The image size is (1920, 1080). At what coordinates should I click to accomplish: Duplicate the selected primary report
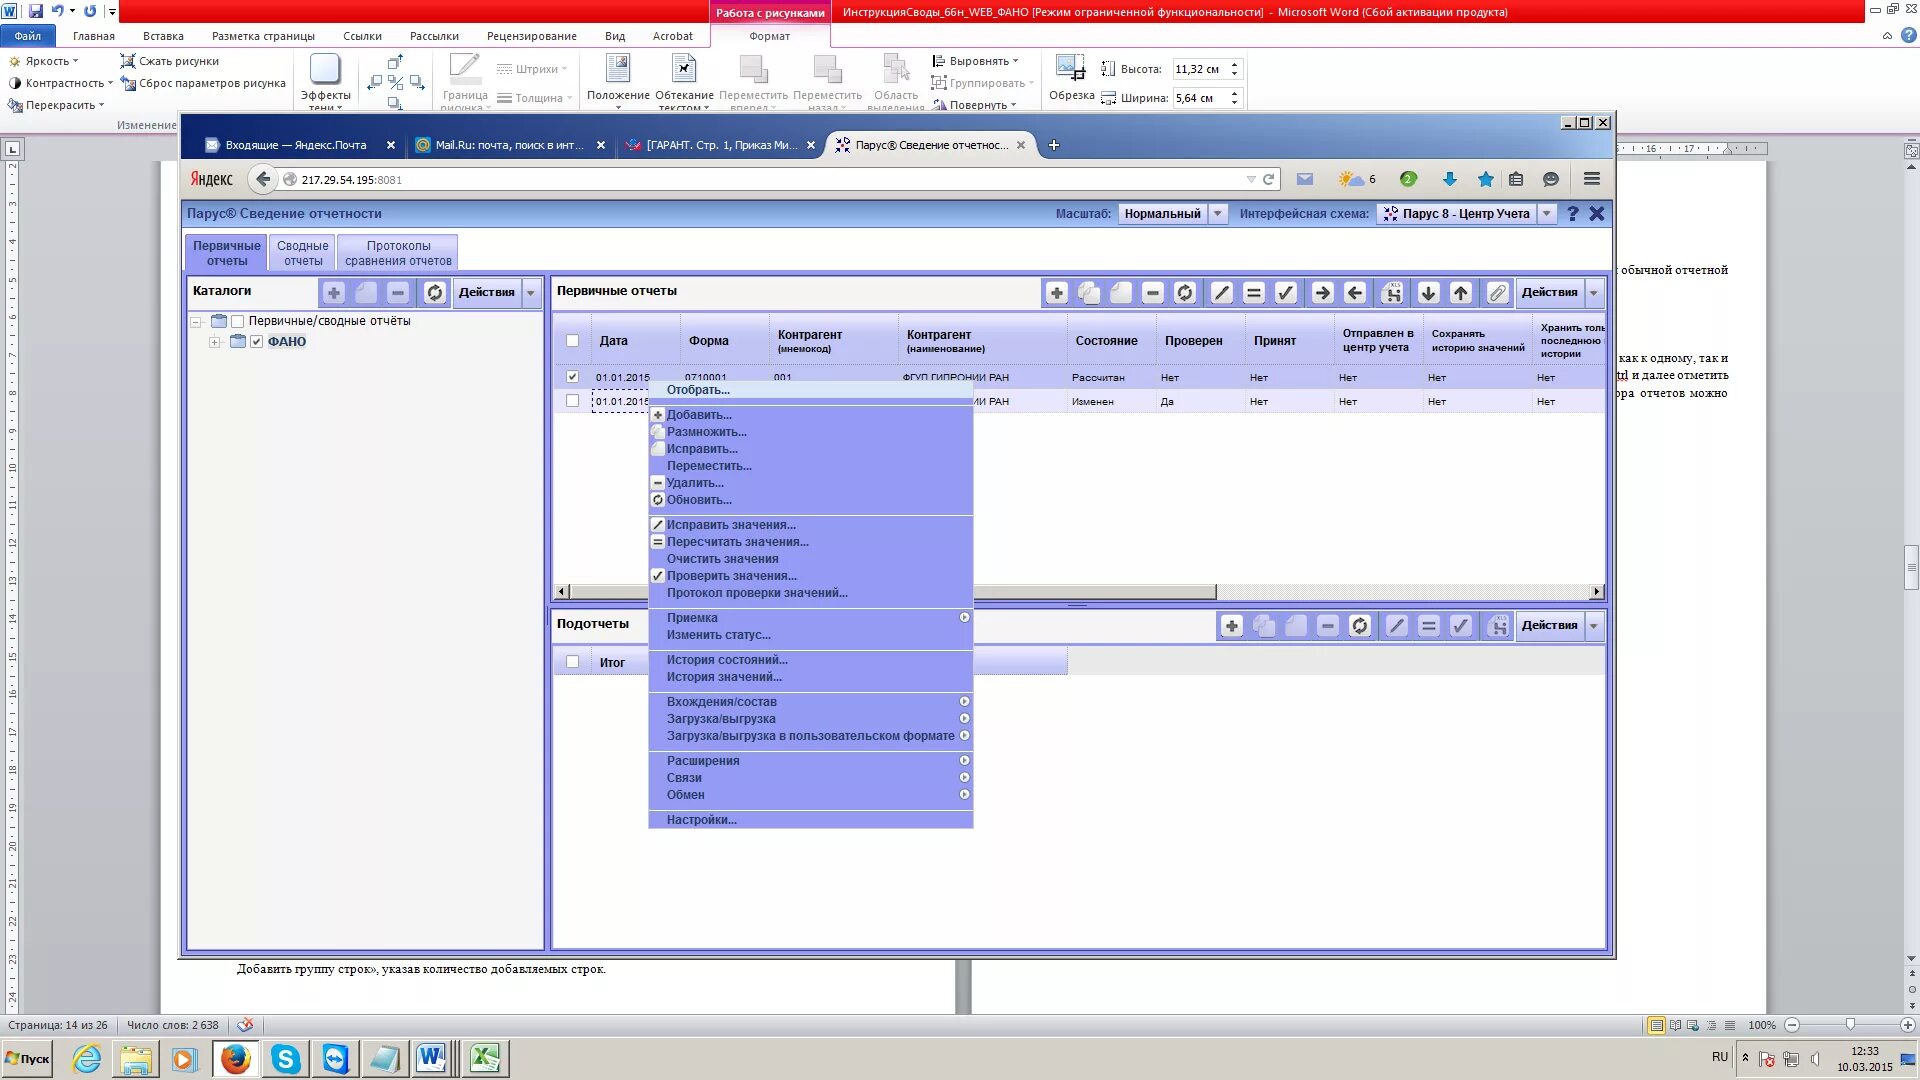point(1089,293)
